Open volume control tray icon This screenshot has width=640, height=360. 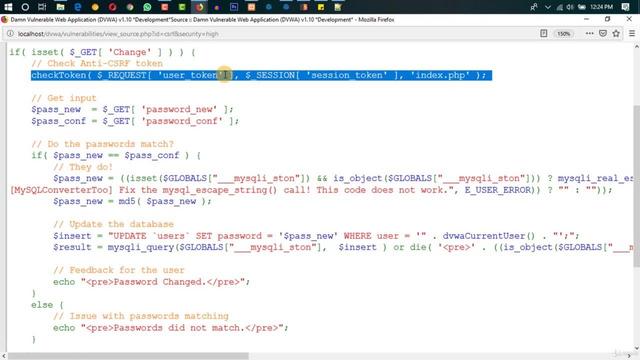tap(570, 7)
